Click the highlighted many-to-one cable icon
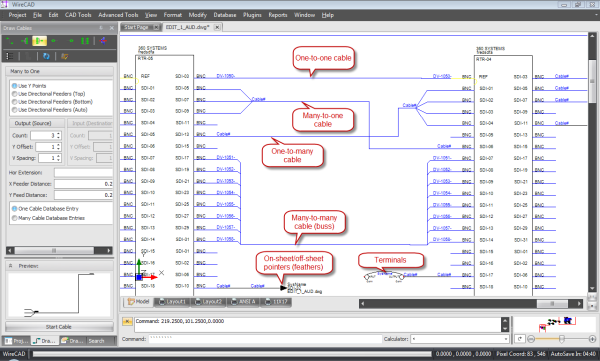 (x=39, y=41)
